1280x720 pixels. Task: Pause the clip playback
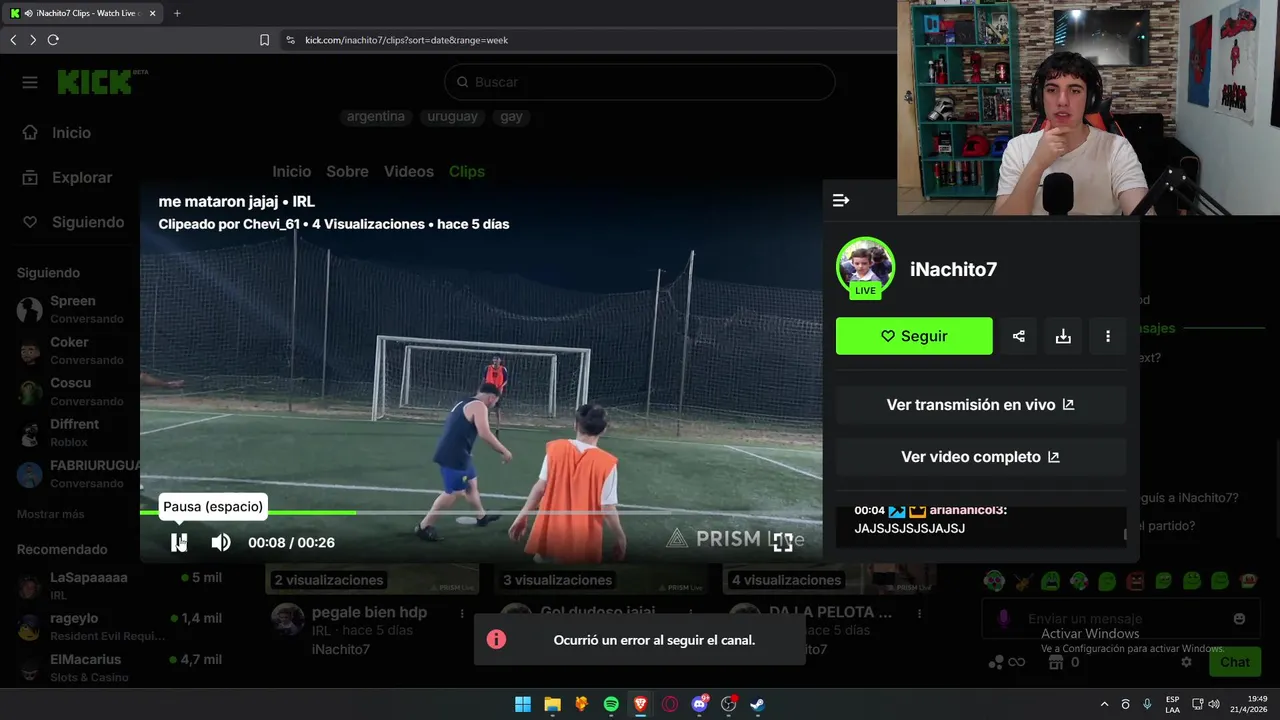pyautogui.click(x=179, y=542)
